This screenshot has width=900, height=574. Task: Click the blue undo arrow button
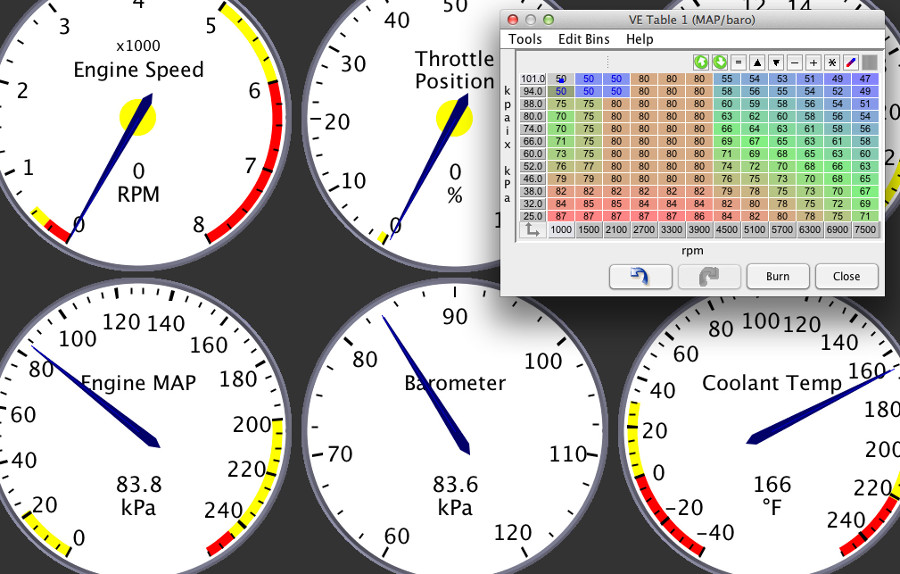640,276
